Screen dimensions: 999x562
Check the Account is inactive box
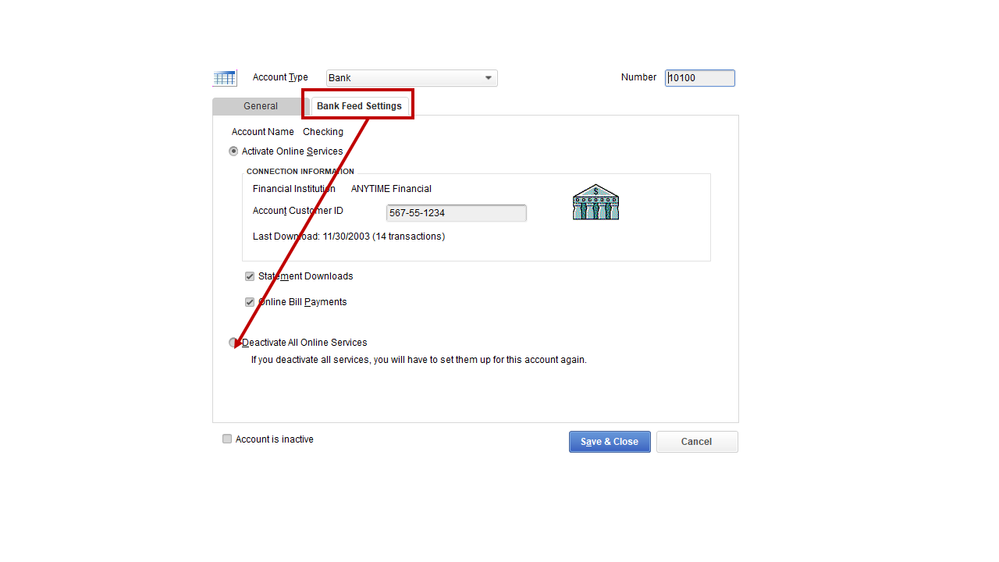point(227,439)
